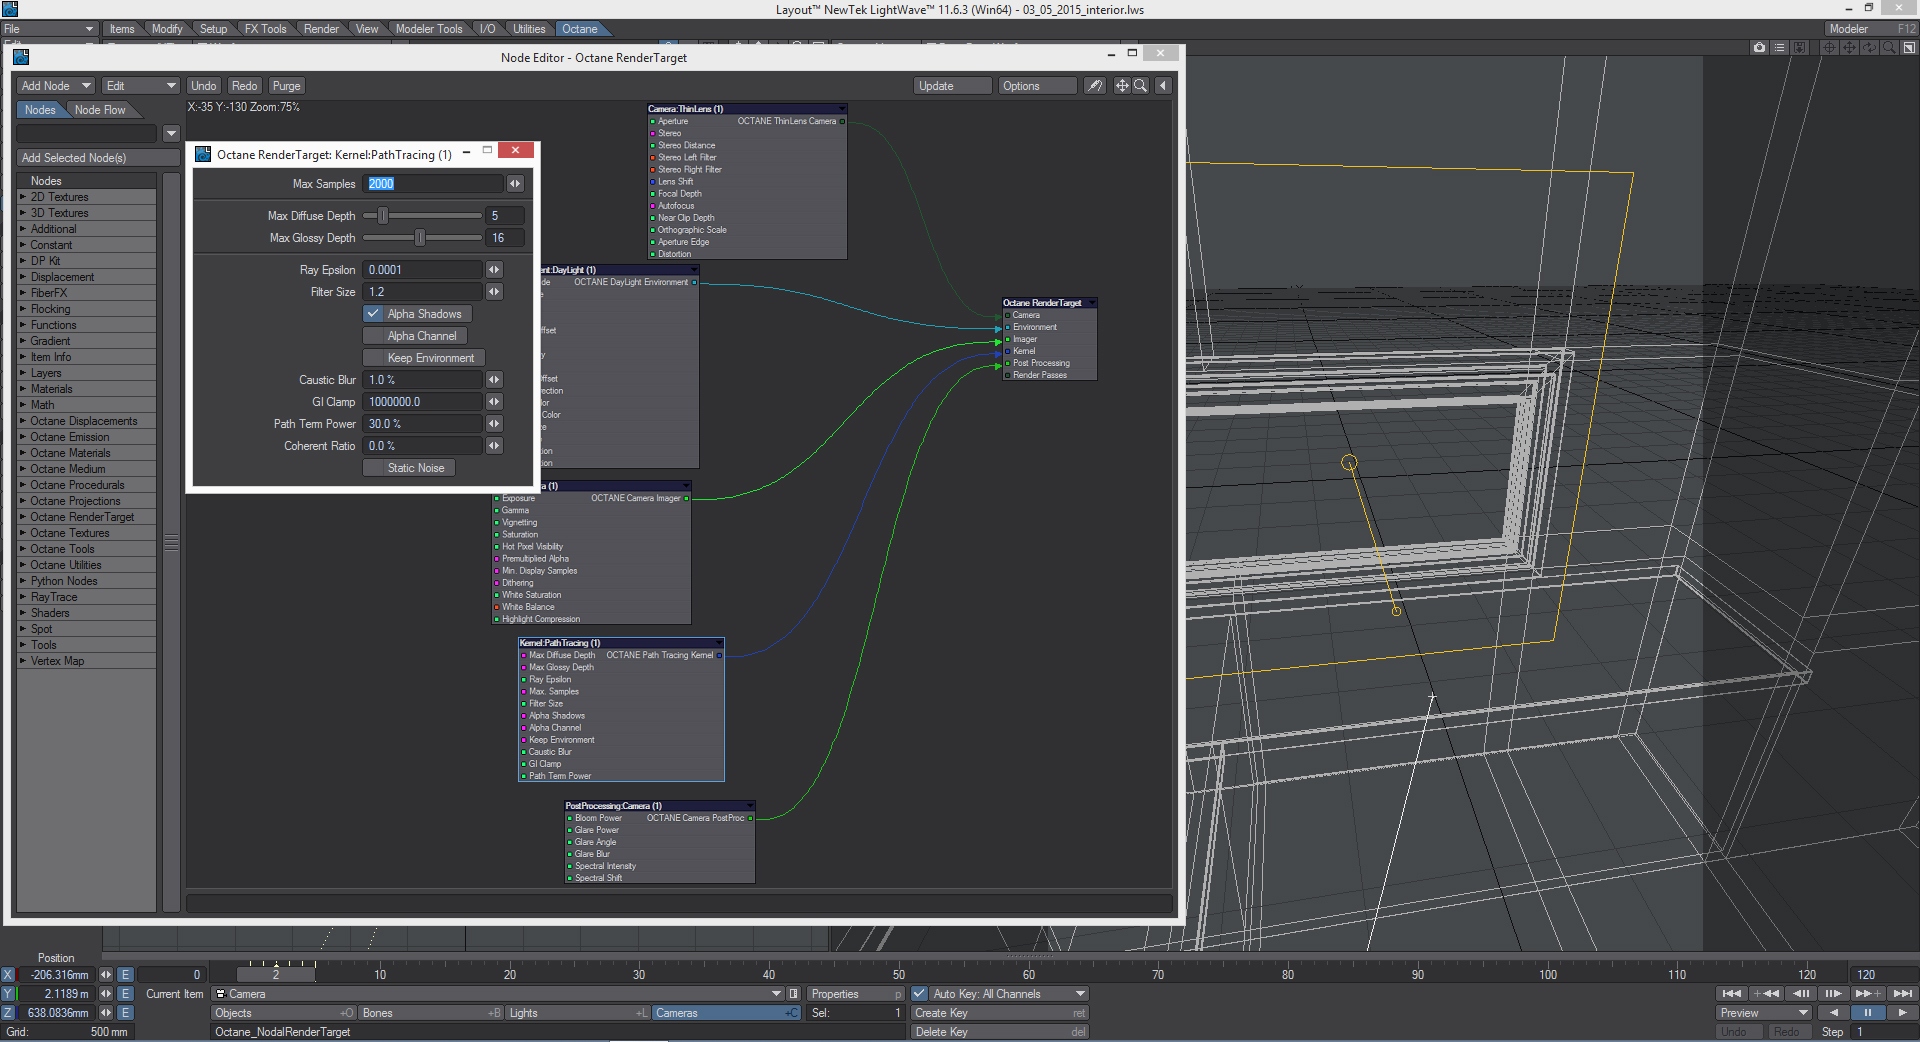This screenshot has width=1920, height=1042.
Task: Click the viewport camera snapshot icon
Action: tap(1759, 48)
